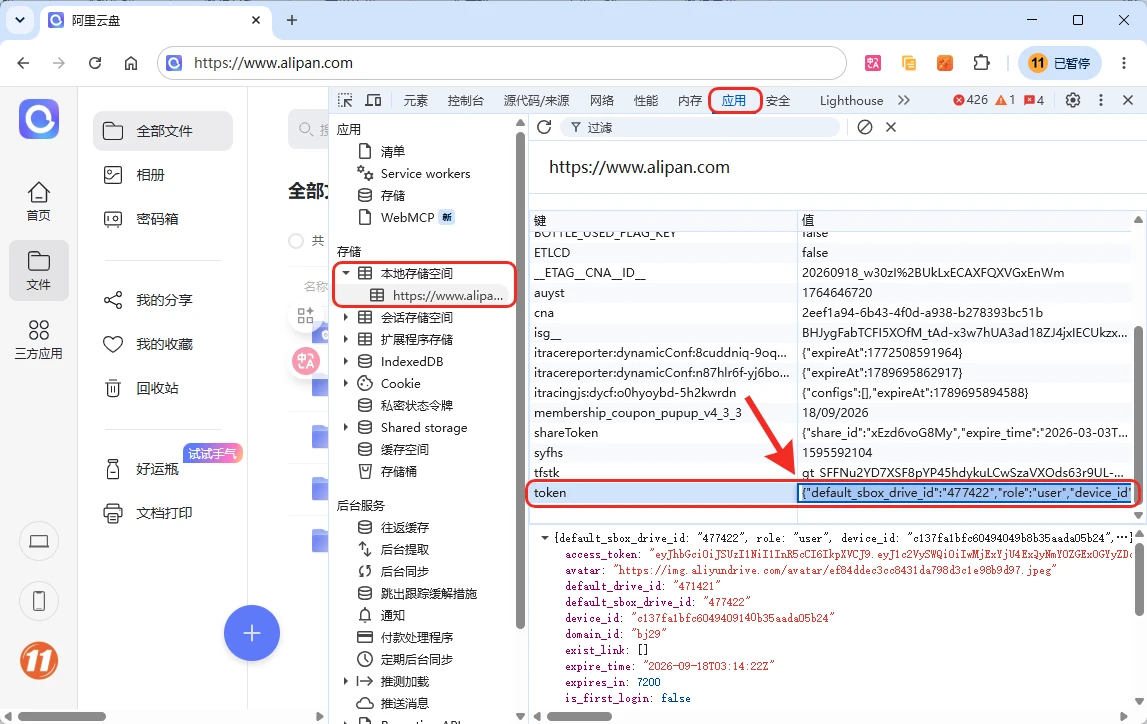Click delete selected entry X icon
The image size is (1147, 724).
(x=891, y=127)
